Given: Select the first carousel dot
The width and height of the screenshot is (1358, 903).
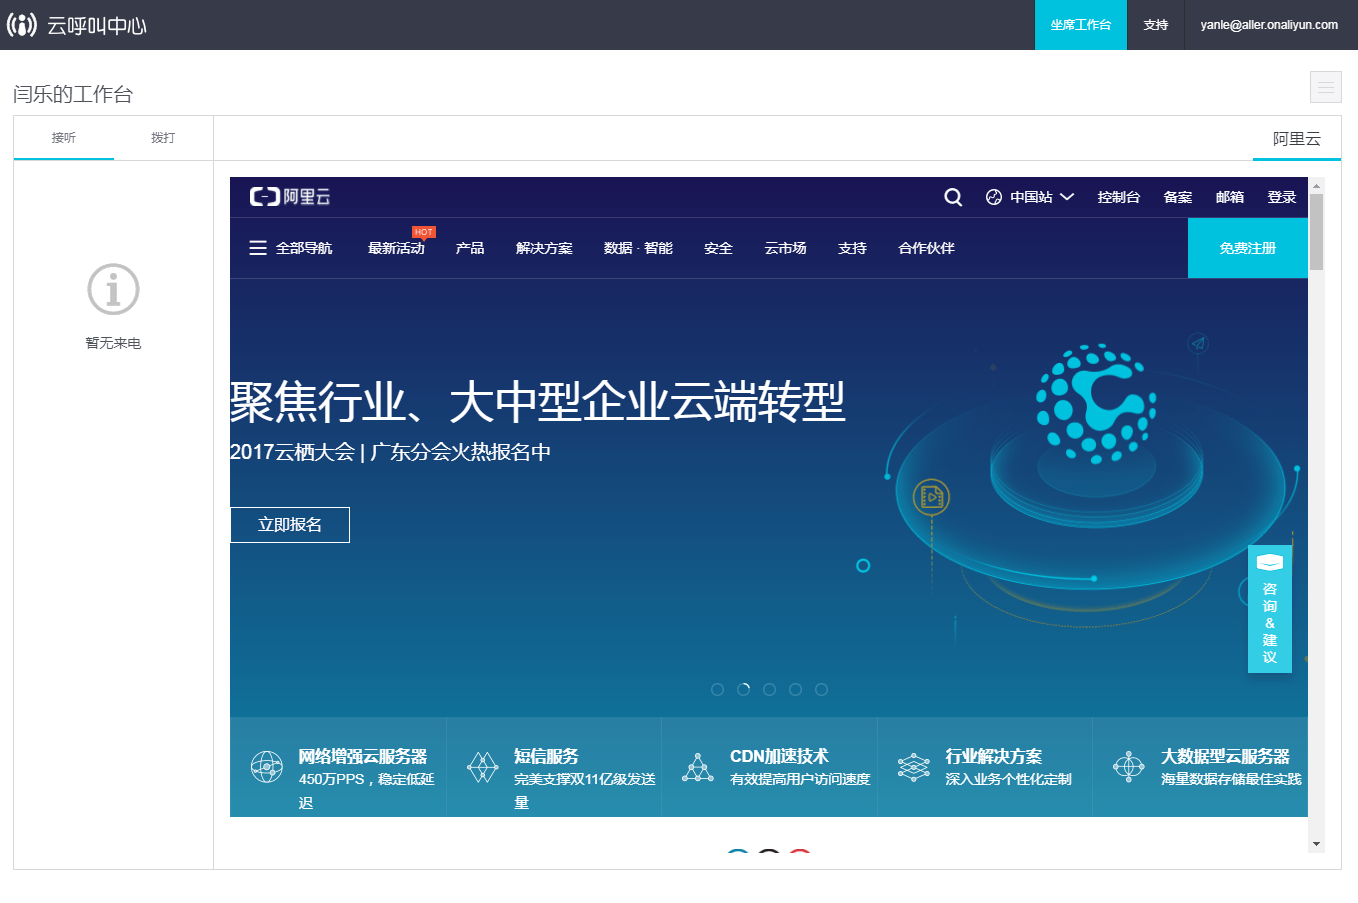Looking at the screenshot, I should (x=717, y=689).
